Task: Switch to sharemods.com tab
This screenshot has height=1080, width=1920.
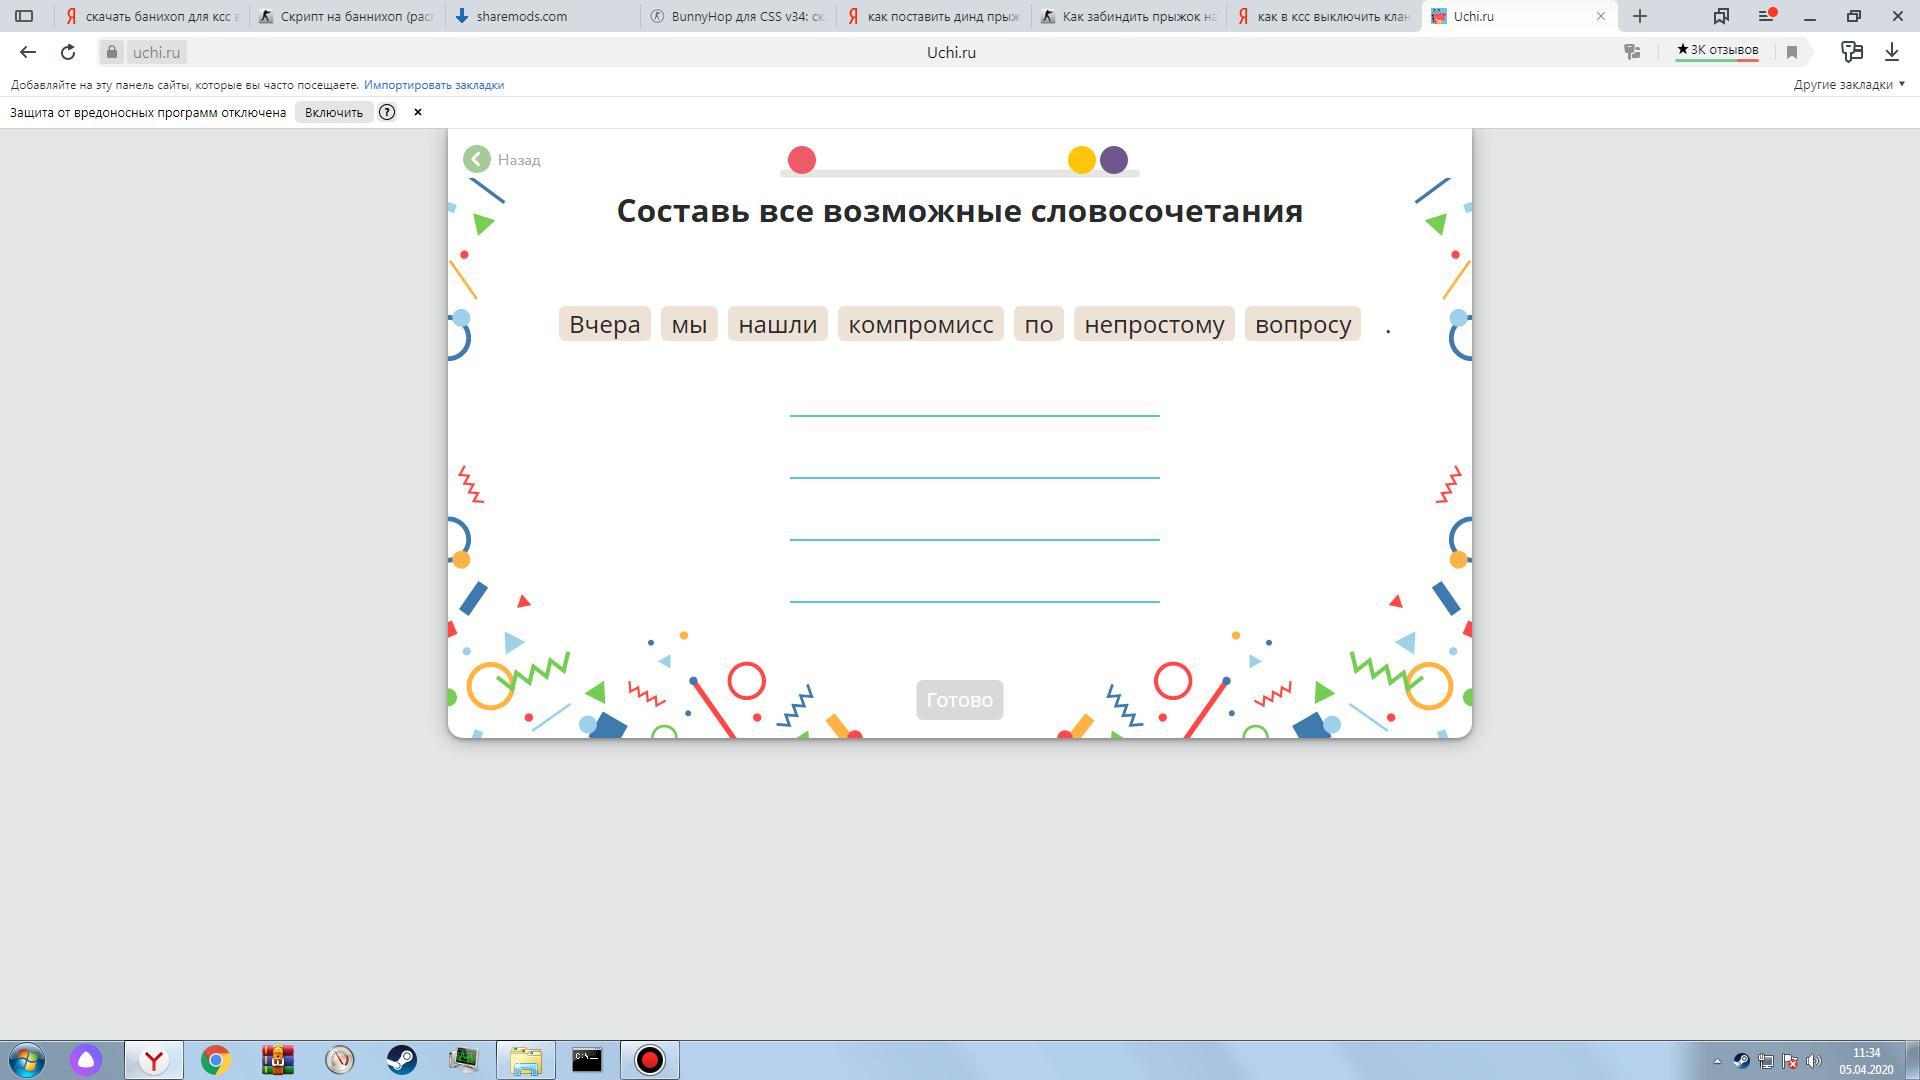Action: (521, 16)
